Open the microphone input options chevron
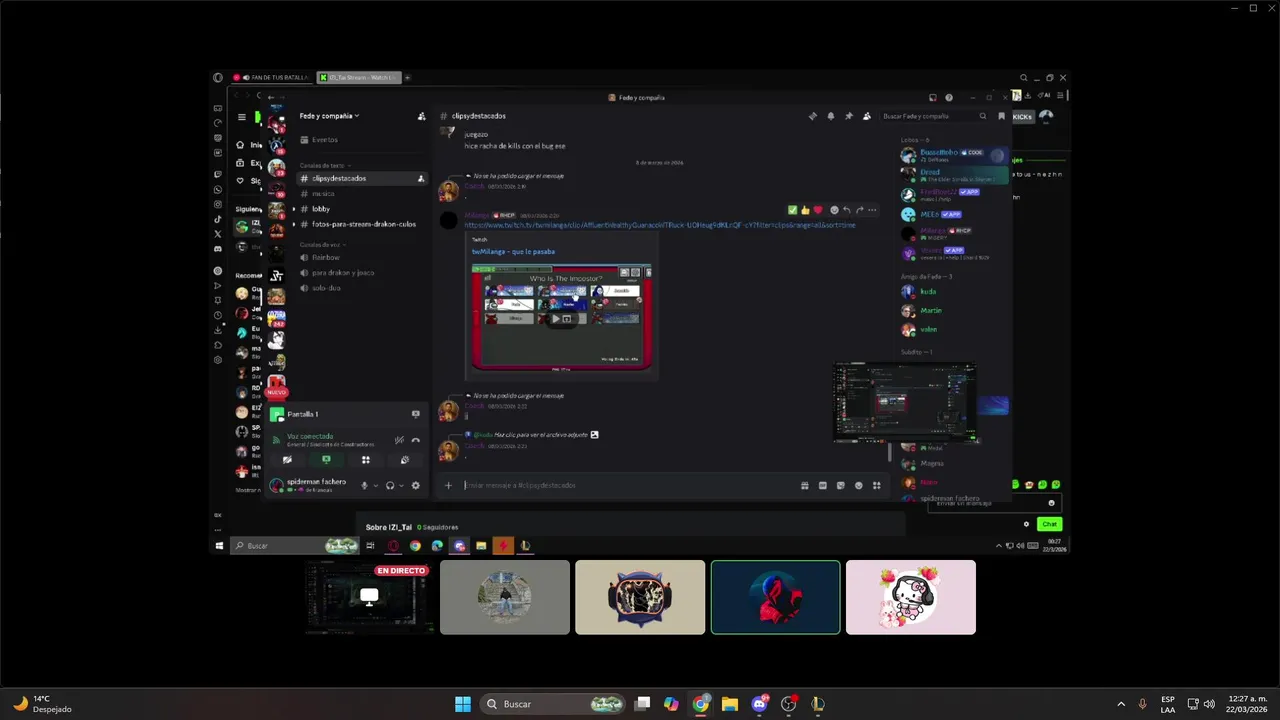The height and width of the screenshot is (720, 1280). (375, 485)
